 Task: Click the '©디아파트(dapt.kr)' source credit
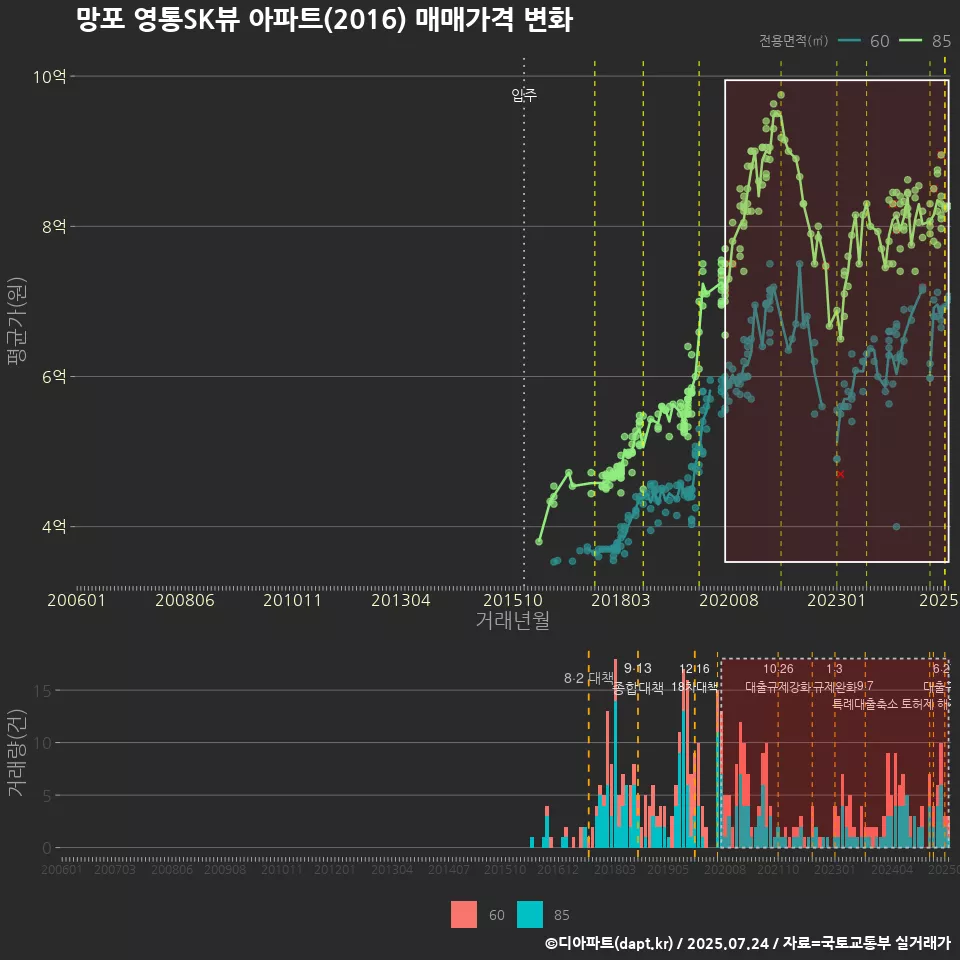click(x=609, y=943)
